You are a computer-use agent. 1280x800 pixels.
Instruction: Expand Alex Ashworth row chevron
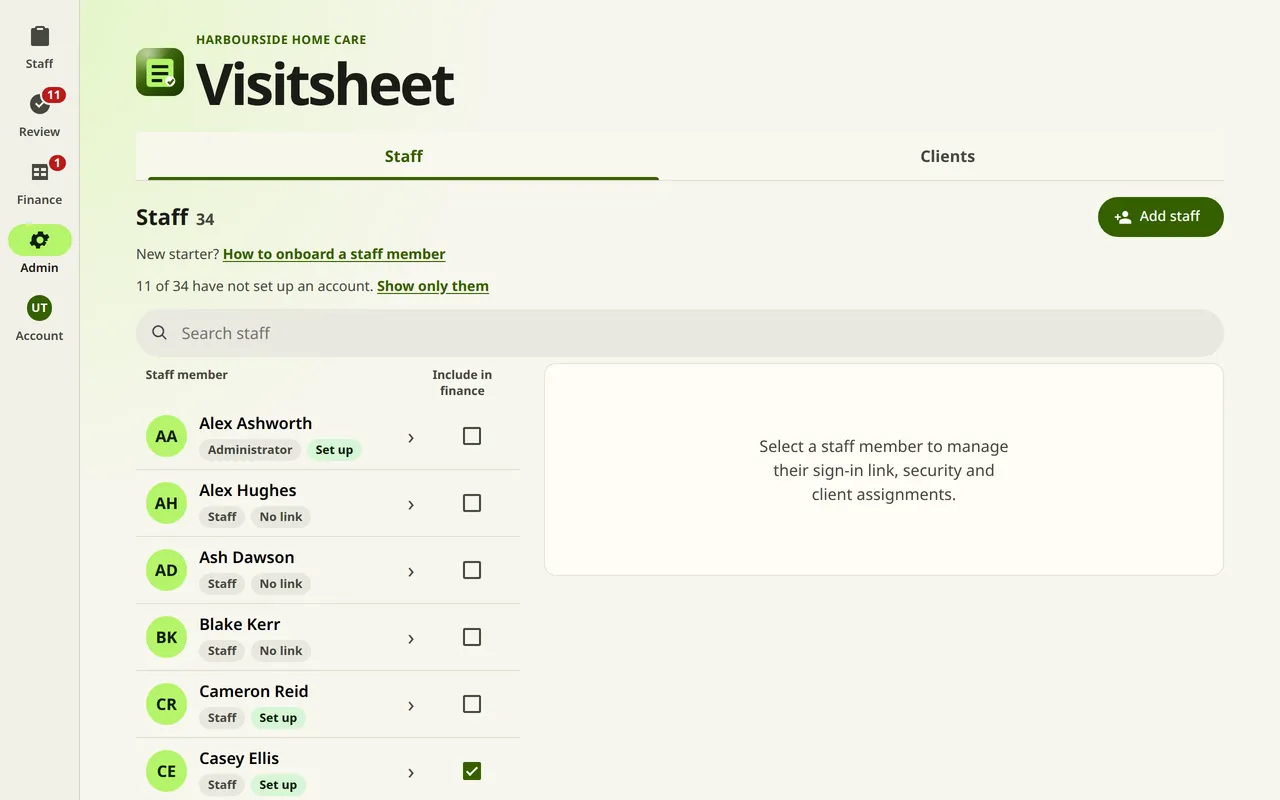point(410,438)
